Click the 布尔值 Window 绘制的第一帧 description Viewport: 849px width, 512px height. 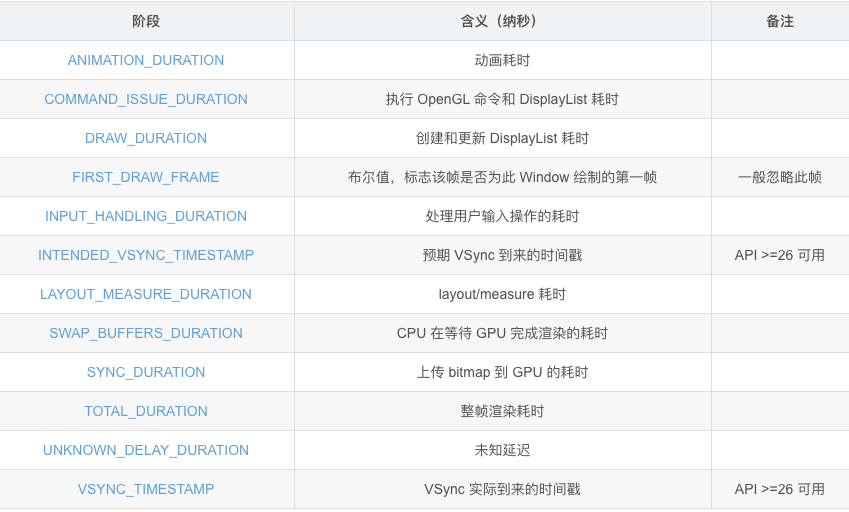coord(502,177)
